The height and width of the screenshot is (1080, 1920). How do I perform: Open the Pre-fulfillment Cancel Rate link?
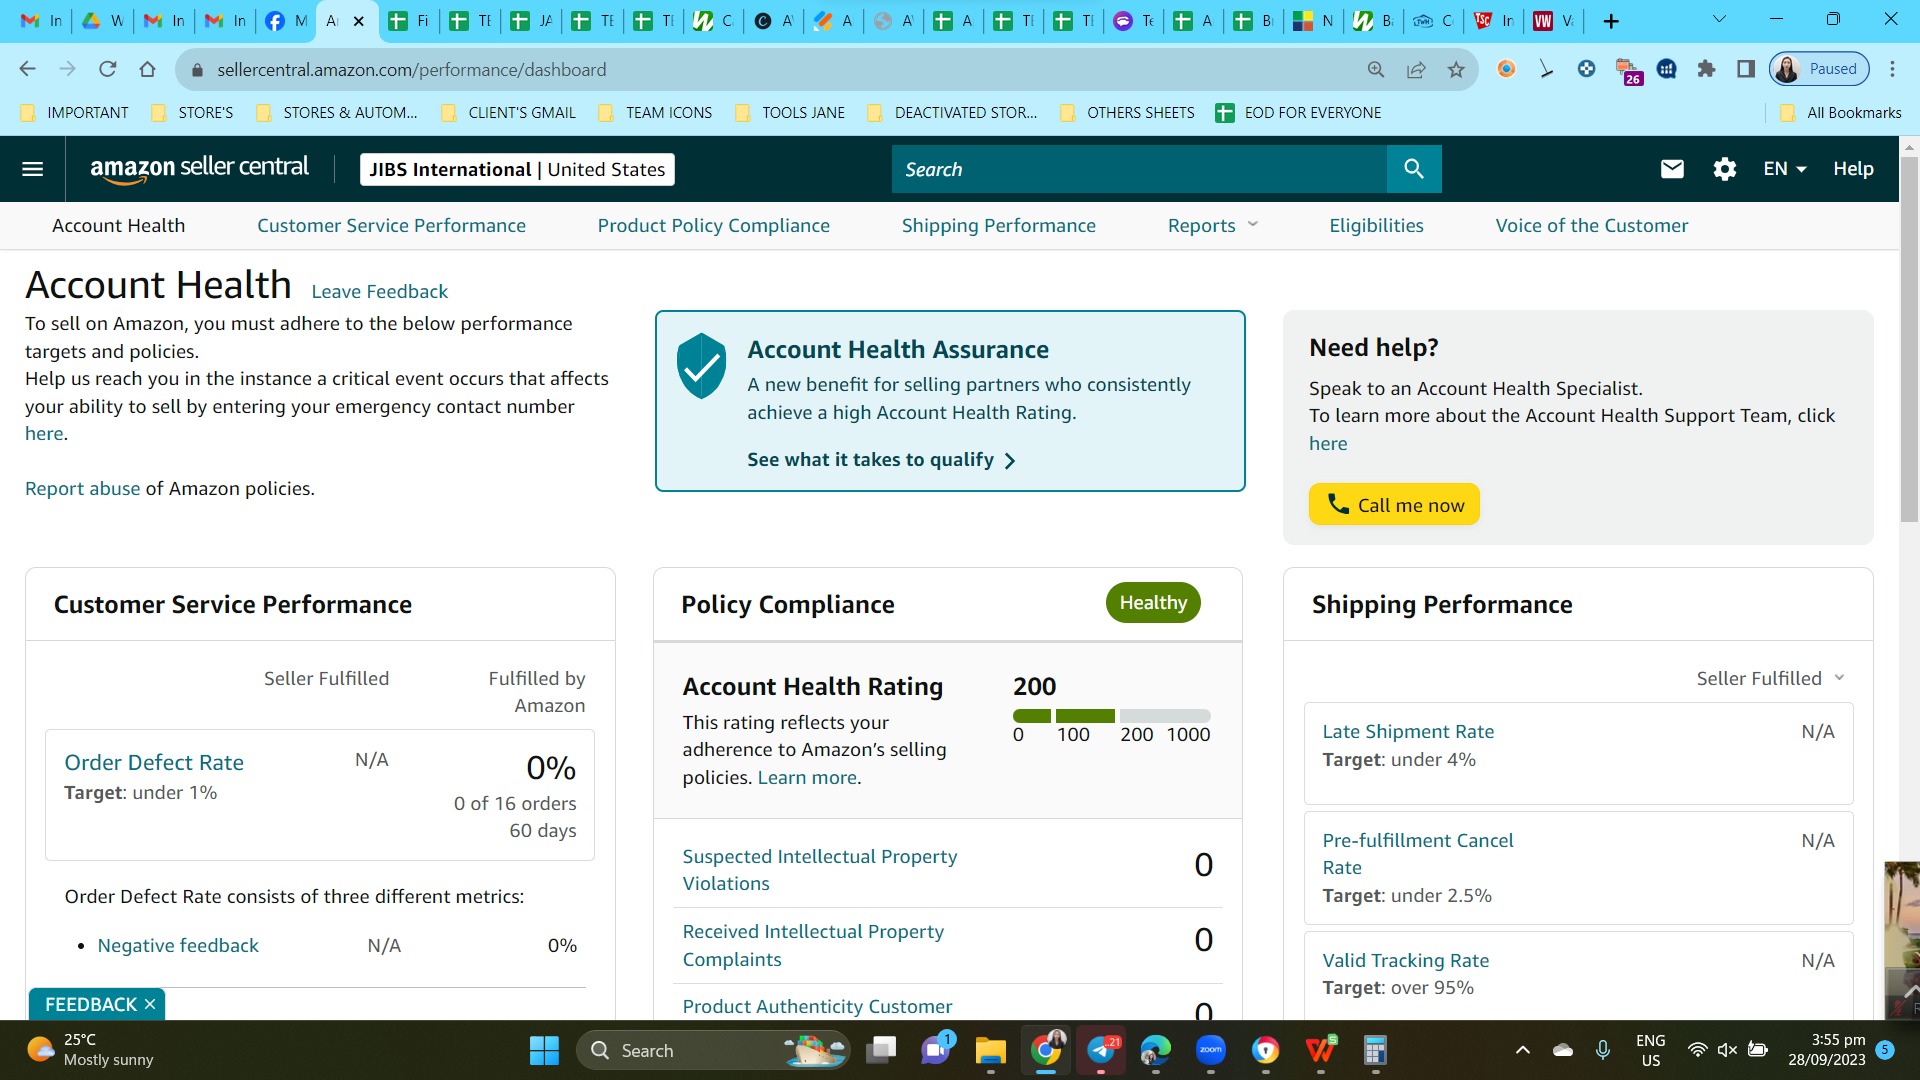(x=1418, y=854)
